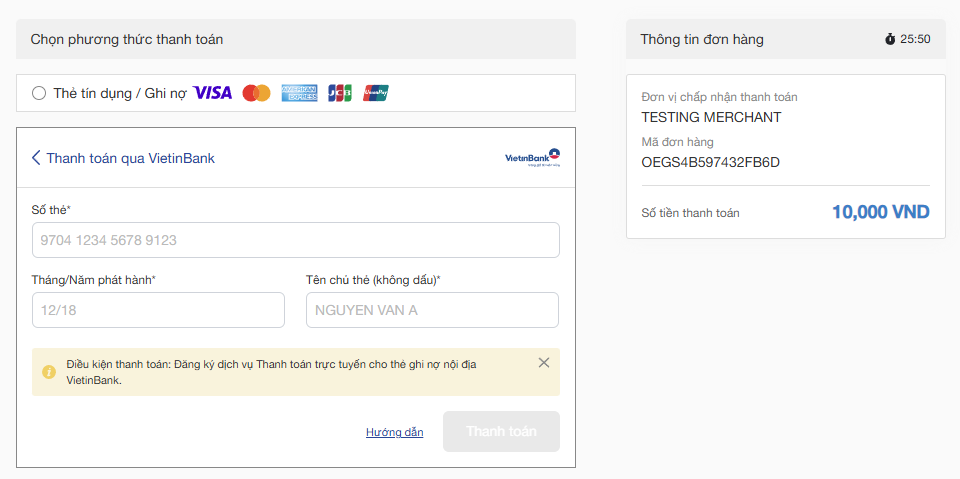Viewport: 960px width, 479px height.
Task: Go back via the chevron arrow
Action: (x=36, y=158)
